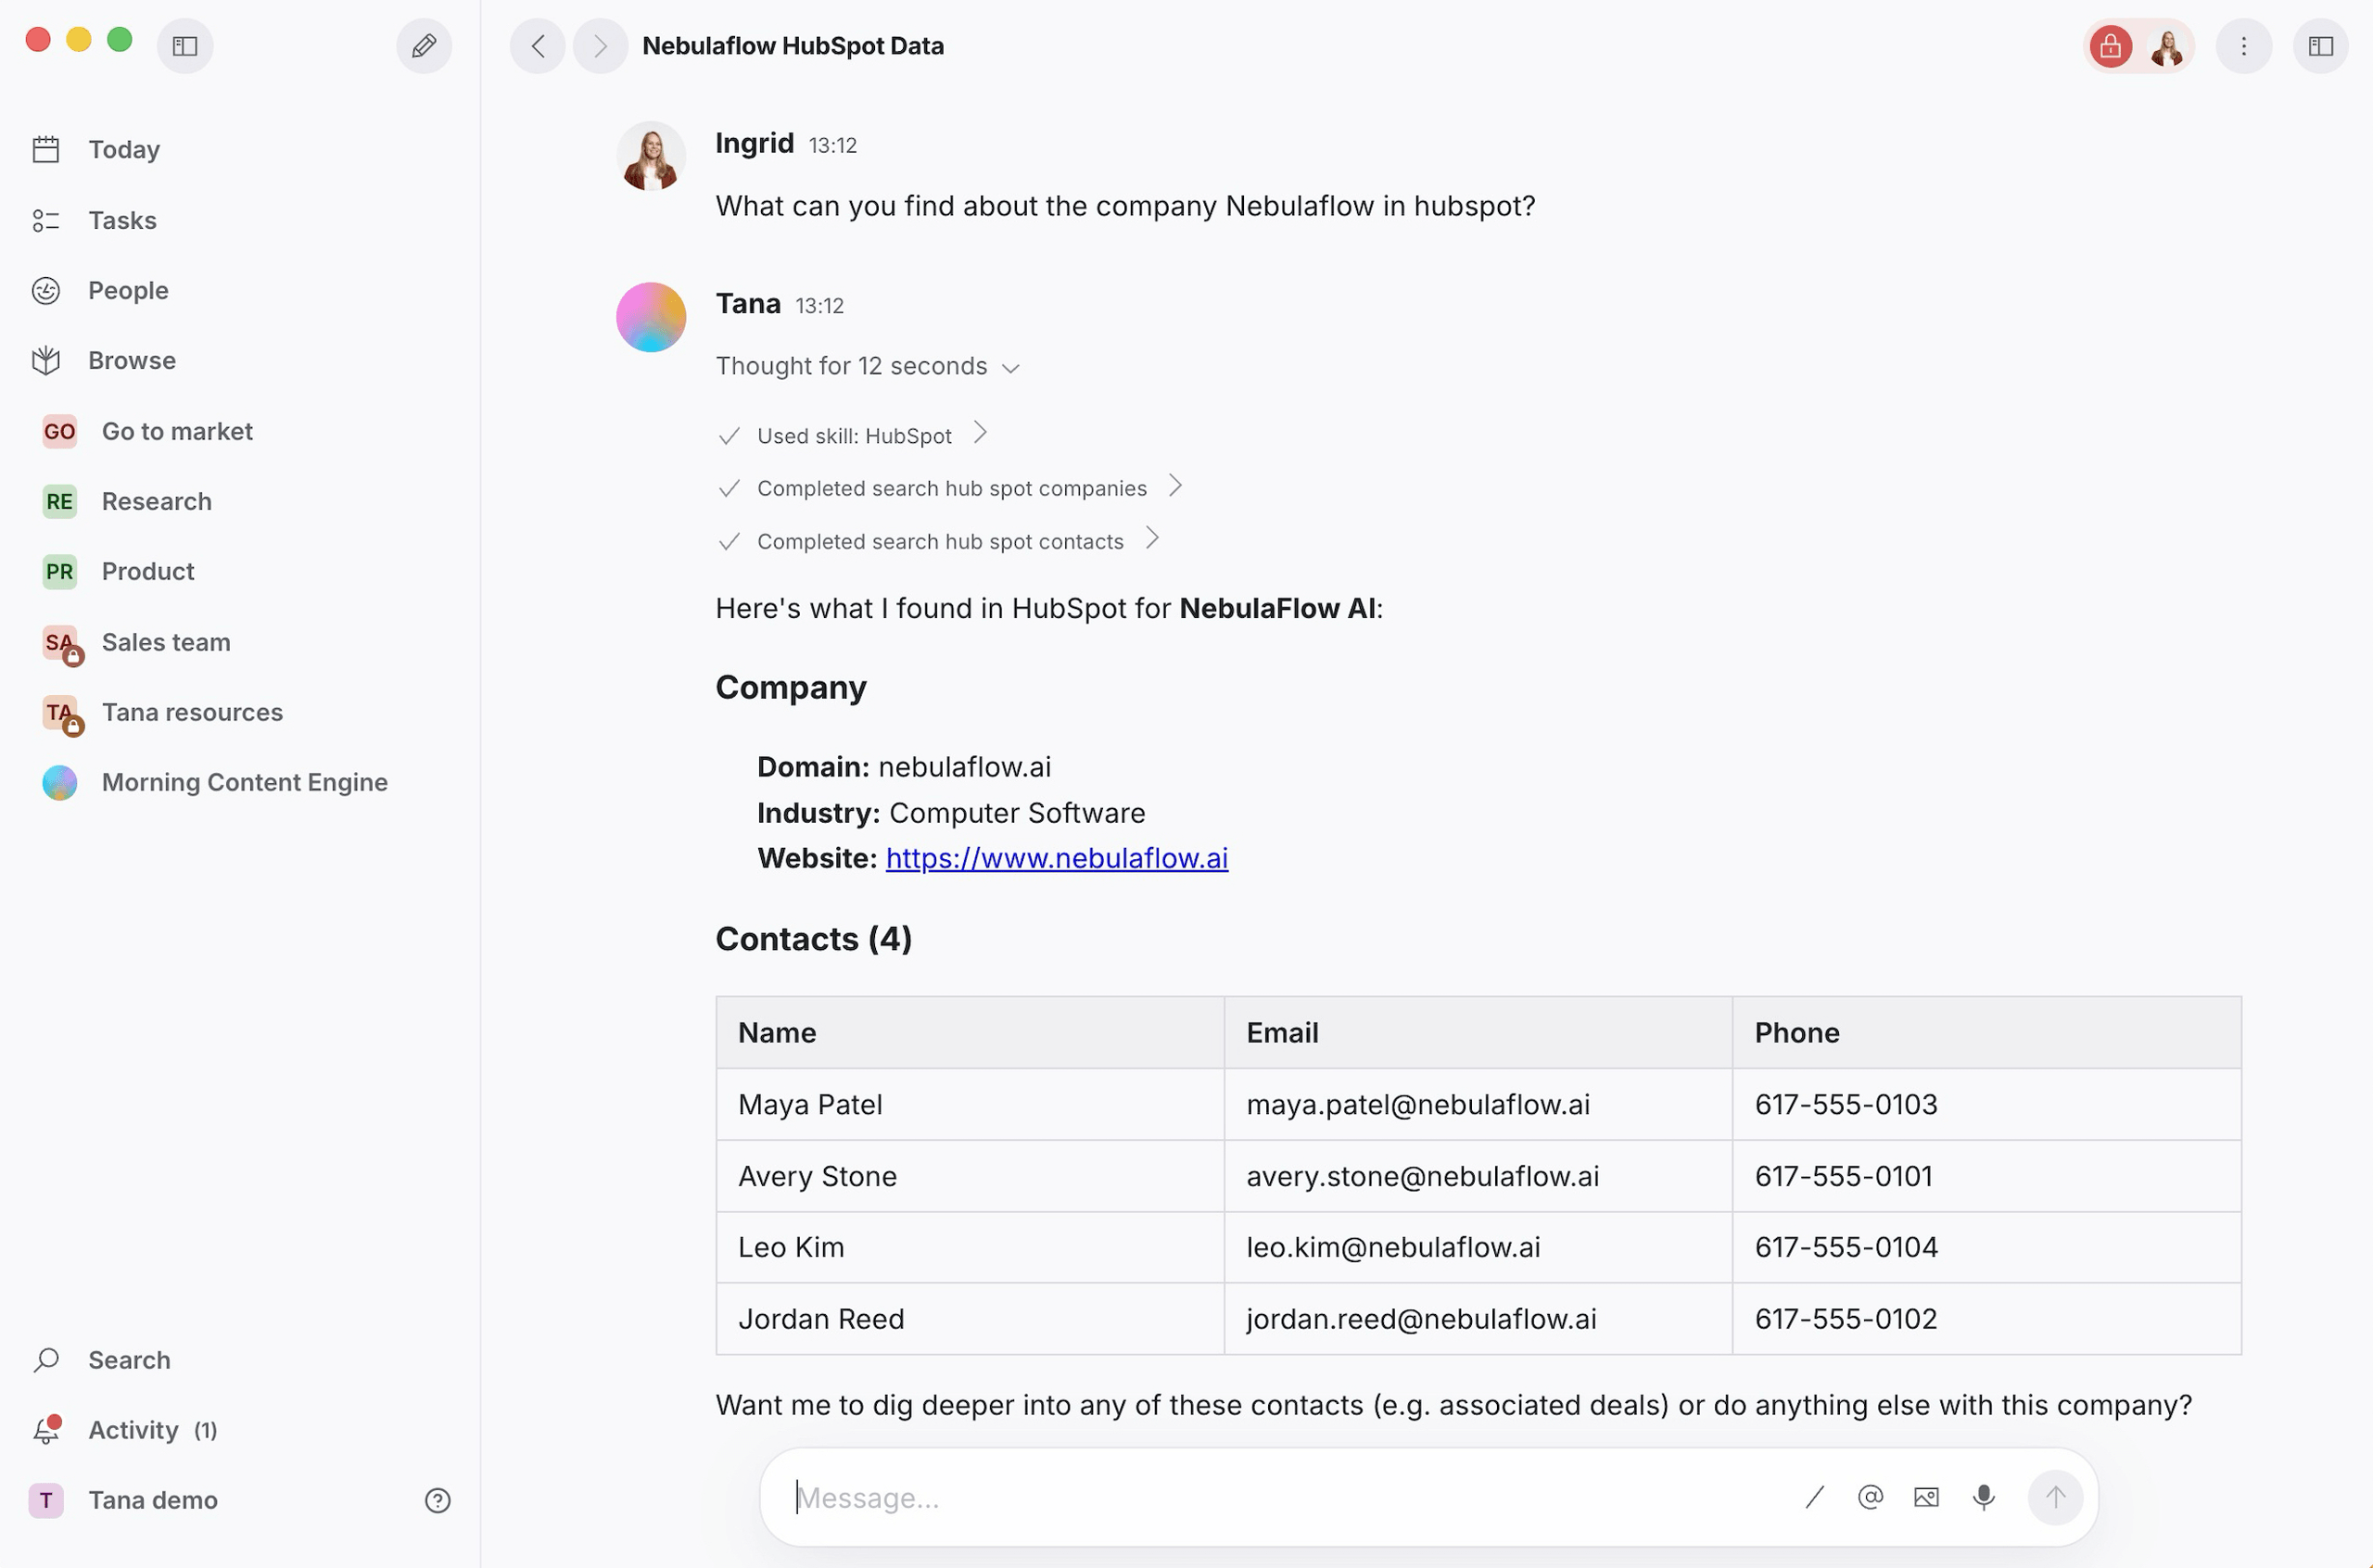Click the RE workspace badge
The height and width of the screenshot is (1568, 2373).
(x=60, y=501)
